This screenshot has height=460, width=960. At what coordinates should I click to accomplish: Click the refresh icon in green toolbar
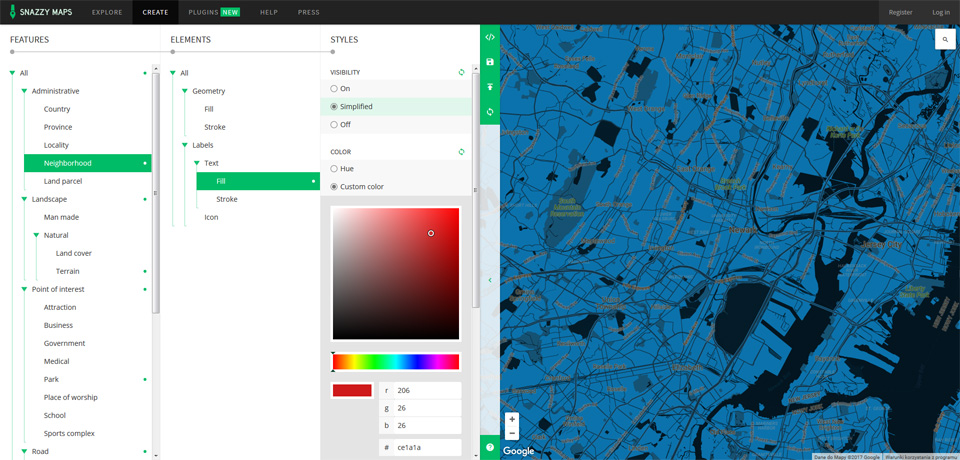pyautogui.click(x=490, y=112)
